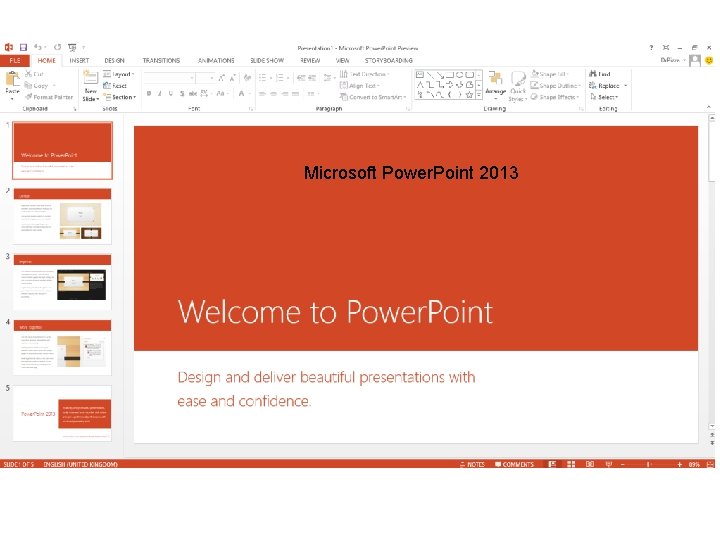Click the Find binoculars button

coord(600,74)
